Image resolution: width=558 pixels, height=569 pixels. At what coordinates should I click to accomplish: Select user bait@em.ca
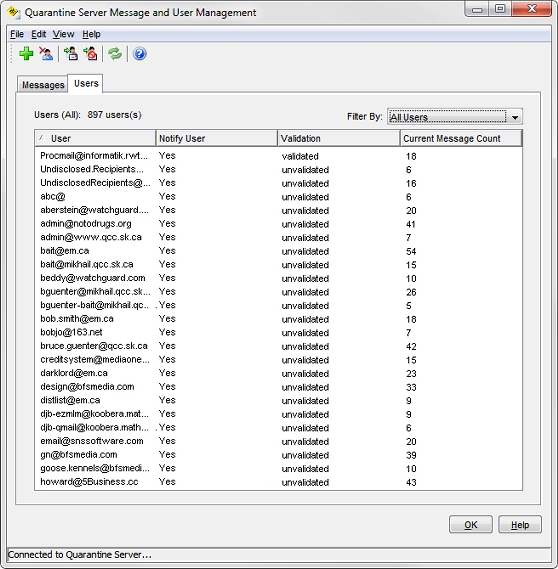coord(279,251)
